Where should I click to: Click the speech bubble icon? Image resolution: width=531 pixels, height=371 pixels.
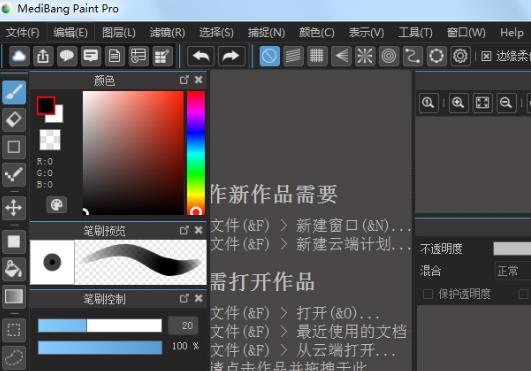point(67,56)
